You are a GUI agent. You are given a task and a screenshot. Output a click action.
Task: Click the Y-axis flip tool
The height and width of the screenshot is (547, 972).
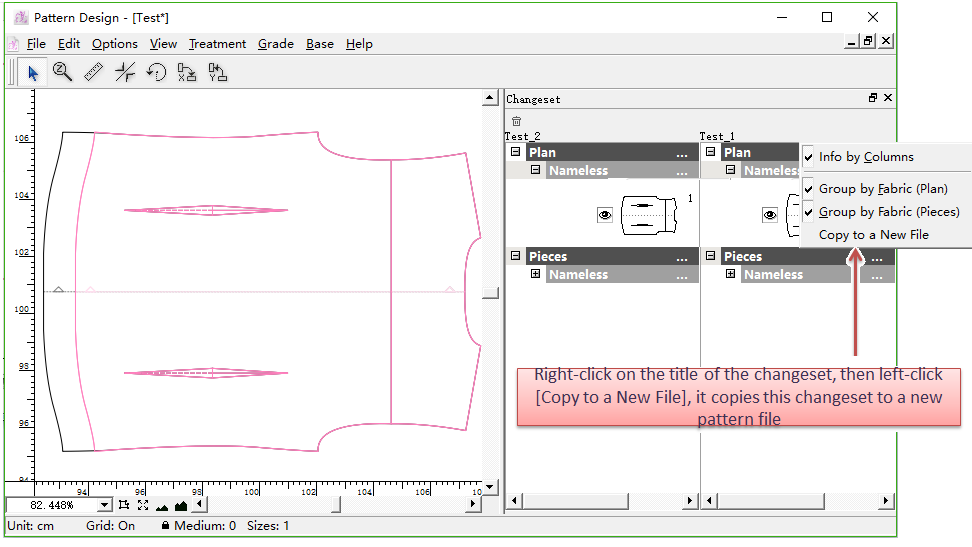[x=217, y=72]
